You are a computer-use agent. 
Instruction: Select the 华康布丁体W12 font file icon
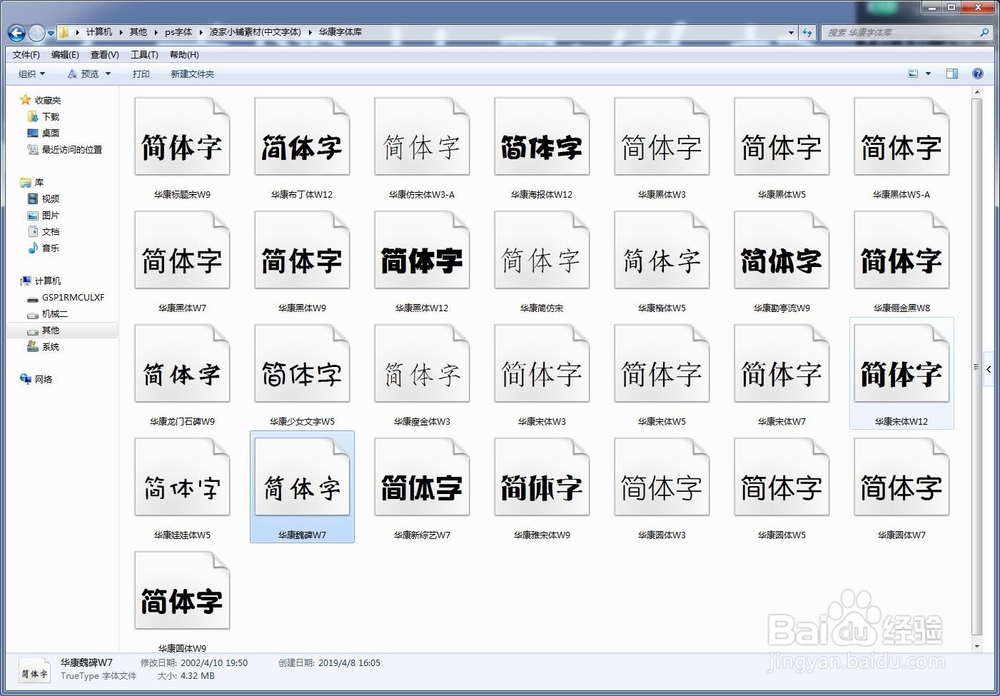tap(302, 137)
